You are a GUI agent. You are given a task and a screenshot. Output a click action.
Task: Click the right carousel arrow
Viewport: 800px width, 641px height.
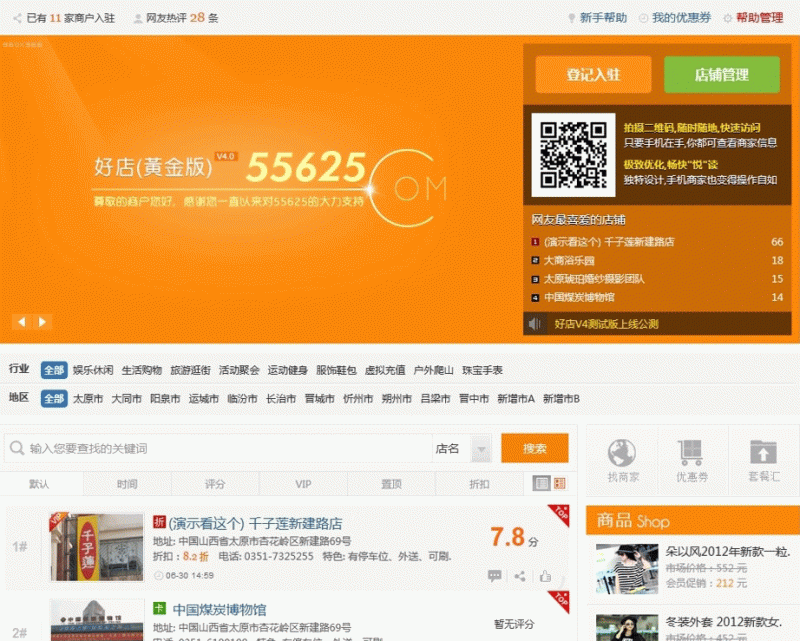(41, 322)
